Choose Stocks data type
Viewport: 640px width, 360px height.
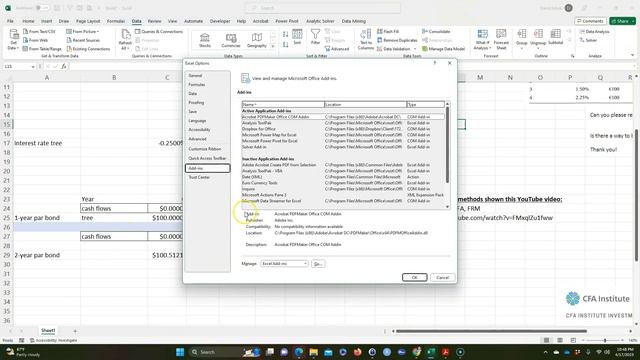point(204,40)
